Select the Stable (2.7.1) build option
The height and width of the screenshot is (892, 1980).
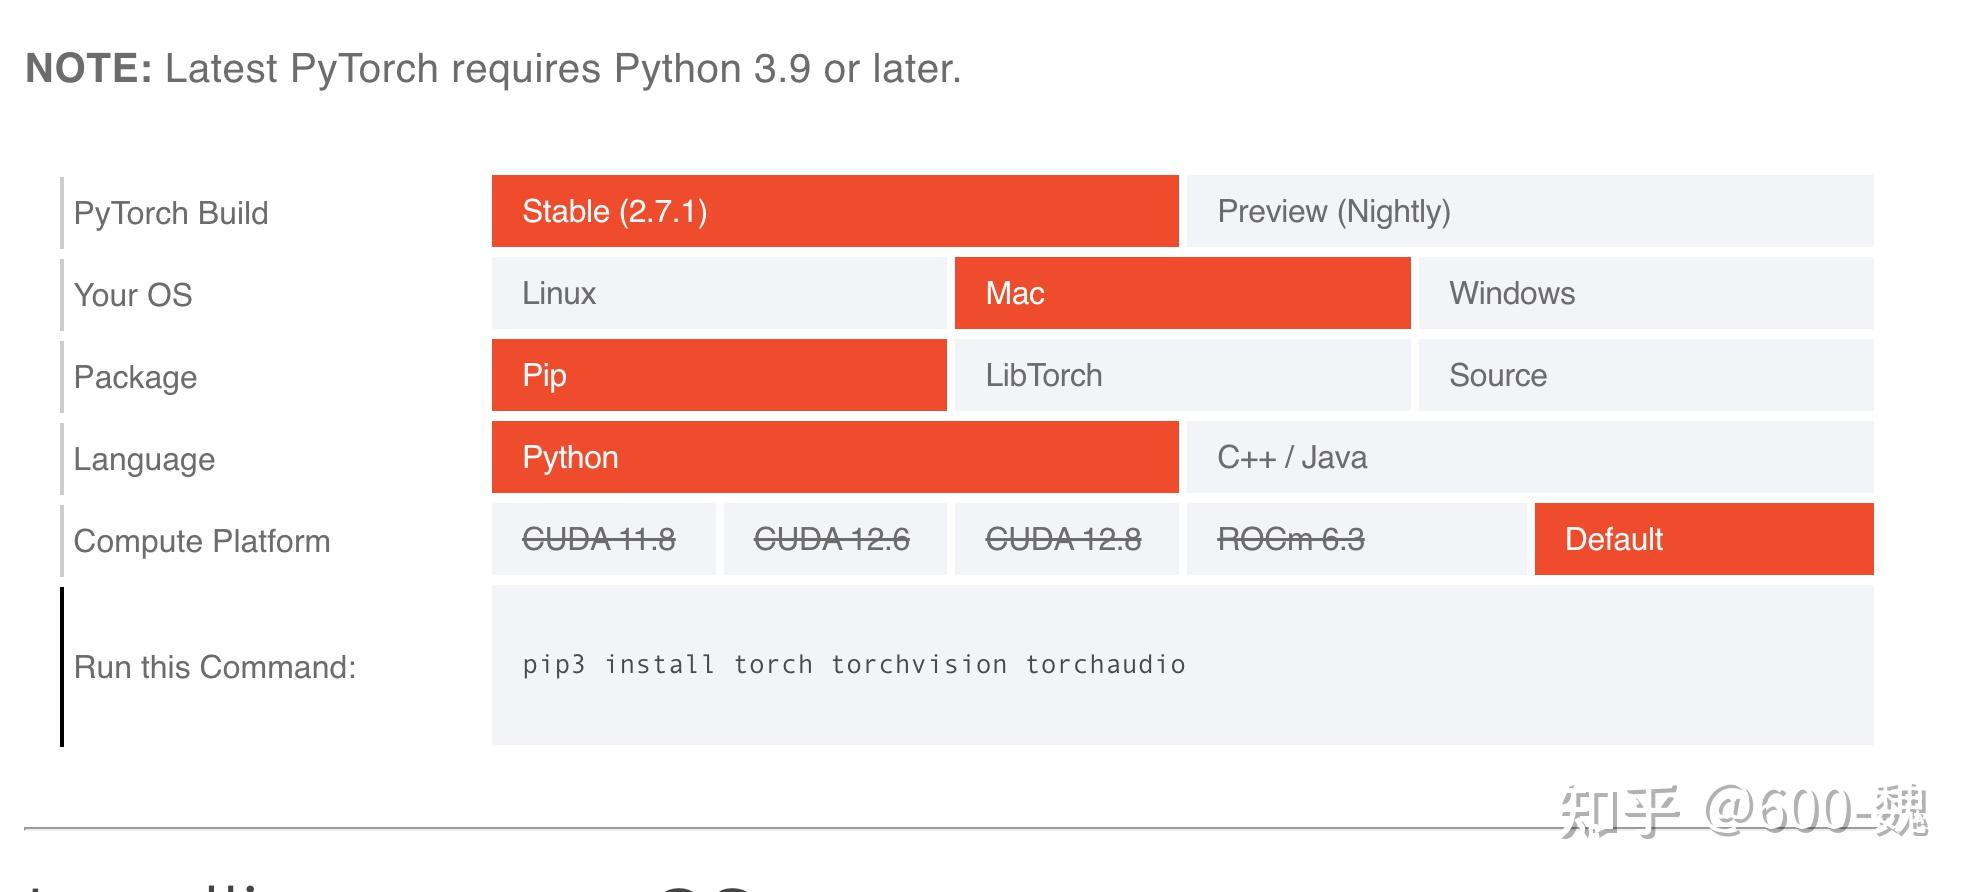(x=834, y=211)
